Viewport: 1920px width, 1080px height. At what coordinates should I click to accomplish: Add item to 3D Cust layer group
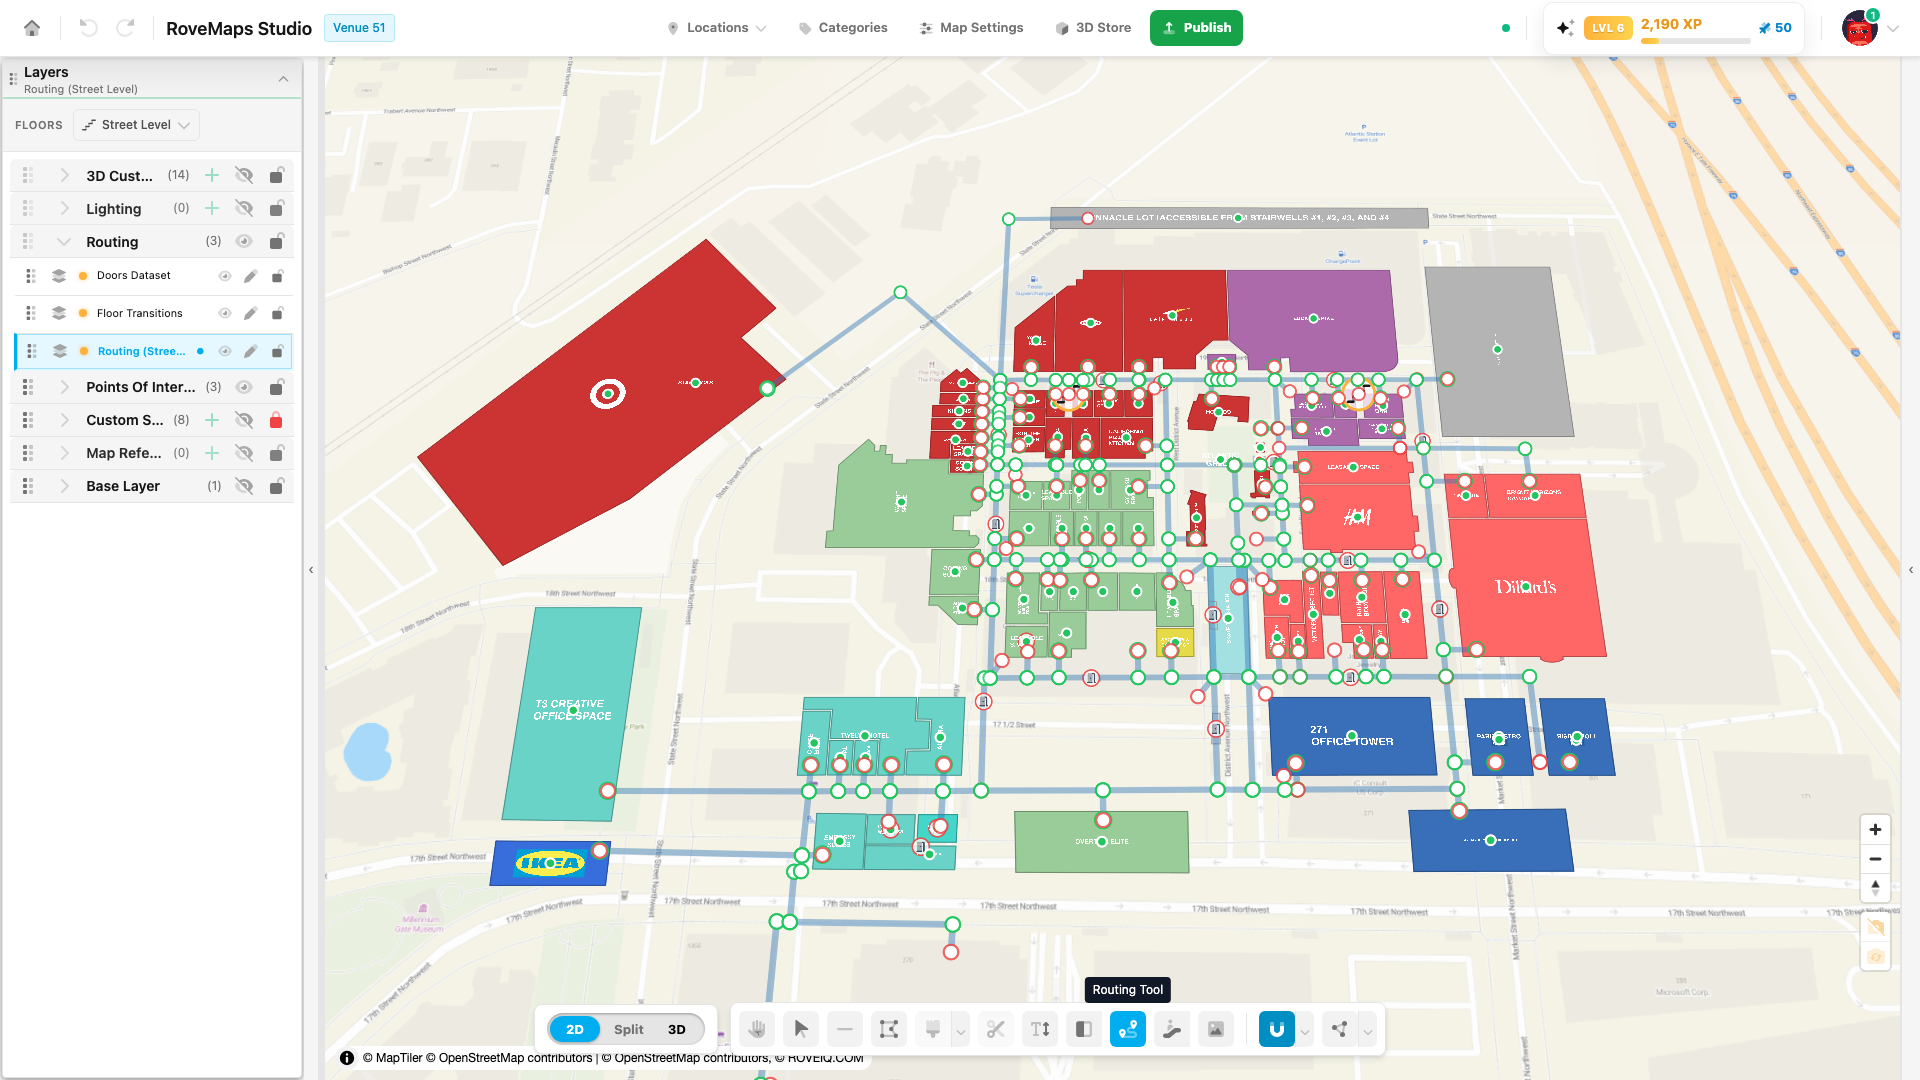click(212, 175)
